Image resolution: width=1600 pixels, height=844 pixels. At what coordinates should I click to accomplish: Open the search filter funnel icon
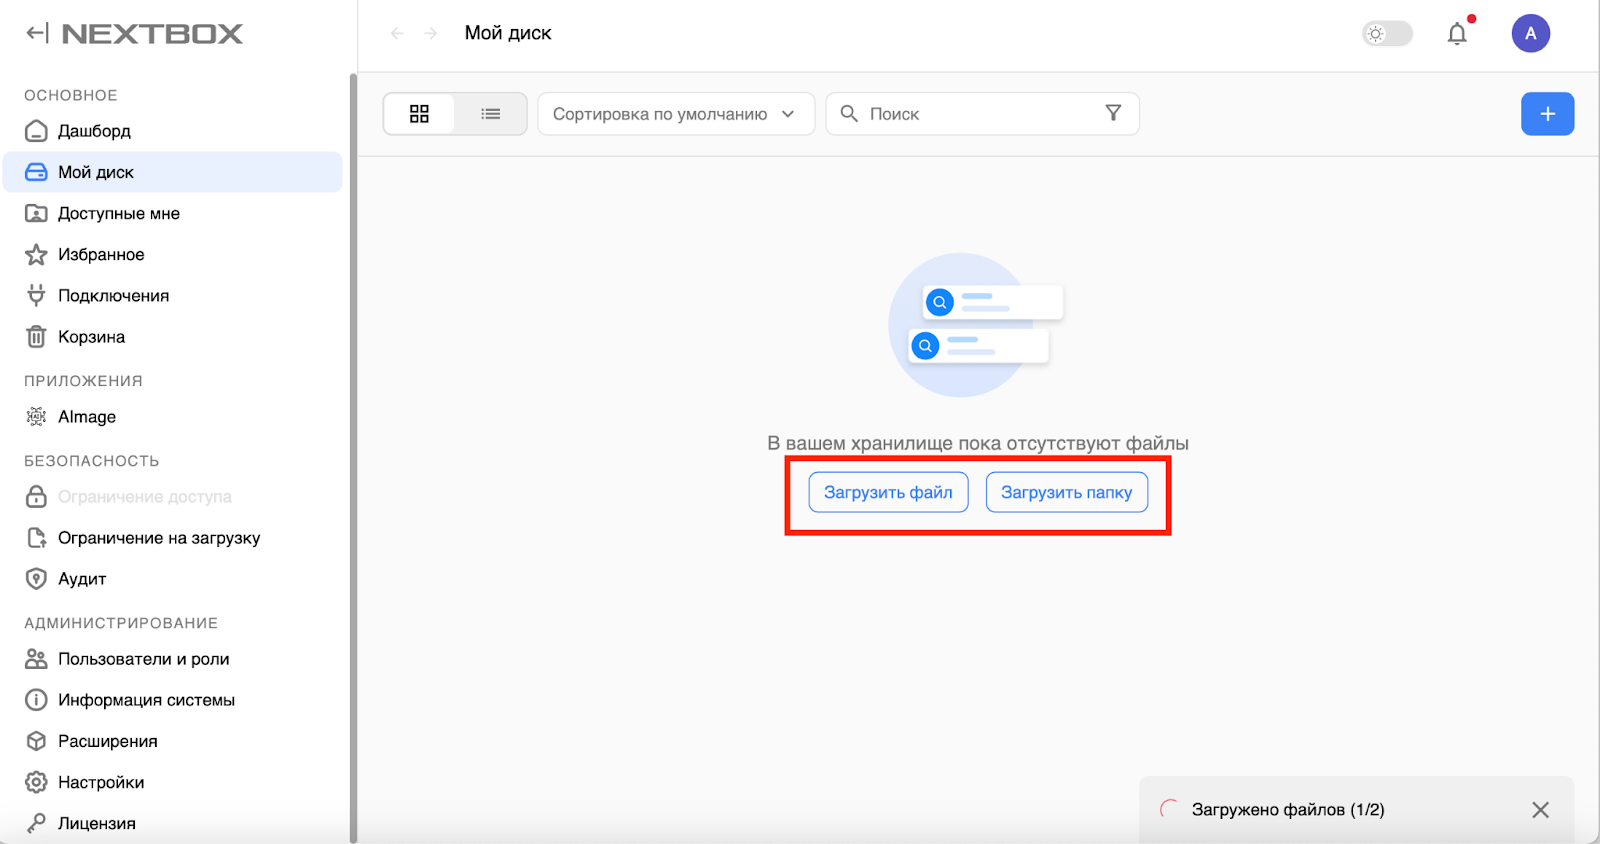pos(1113,113)
